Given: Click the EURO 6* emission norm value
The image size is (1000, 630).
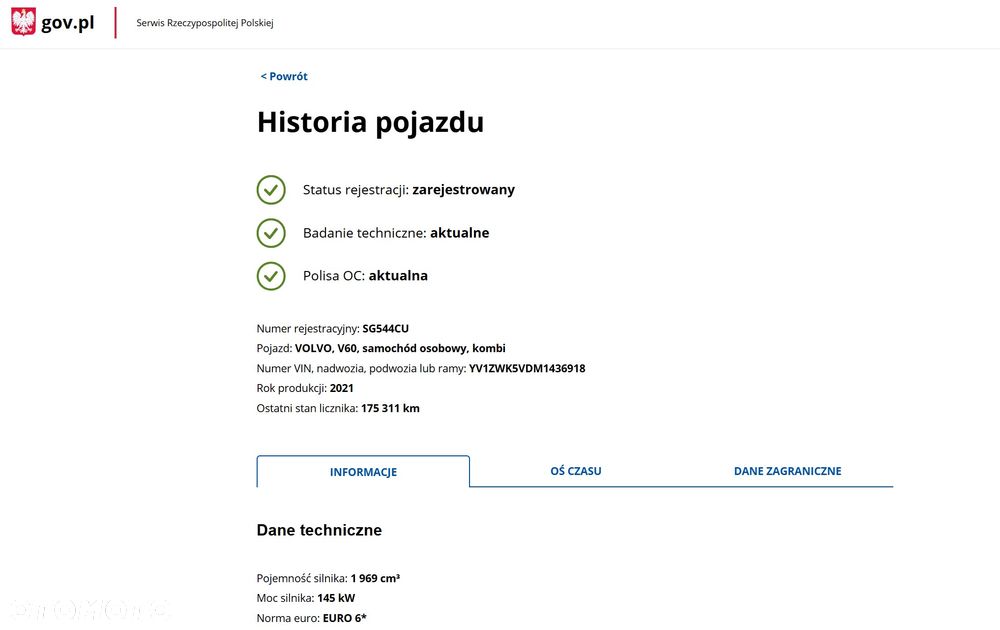Looking at the screenshot, I should click(x=344, y=618).
